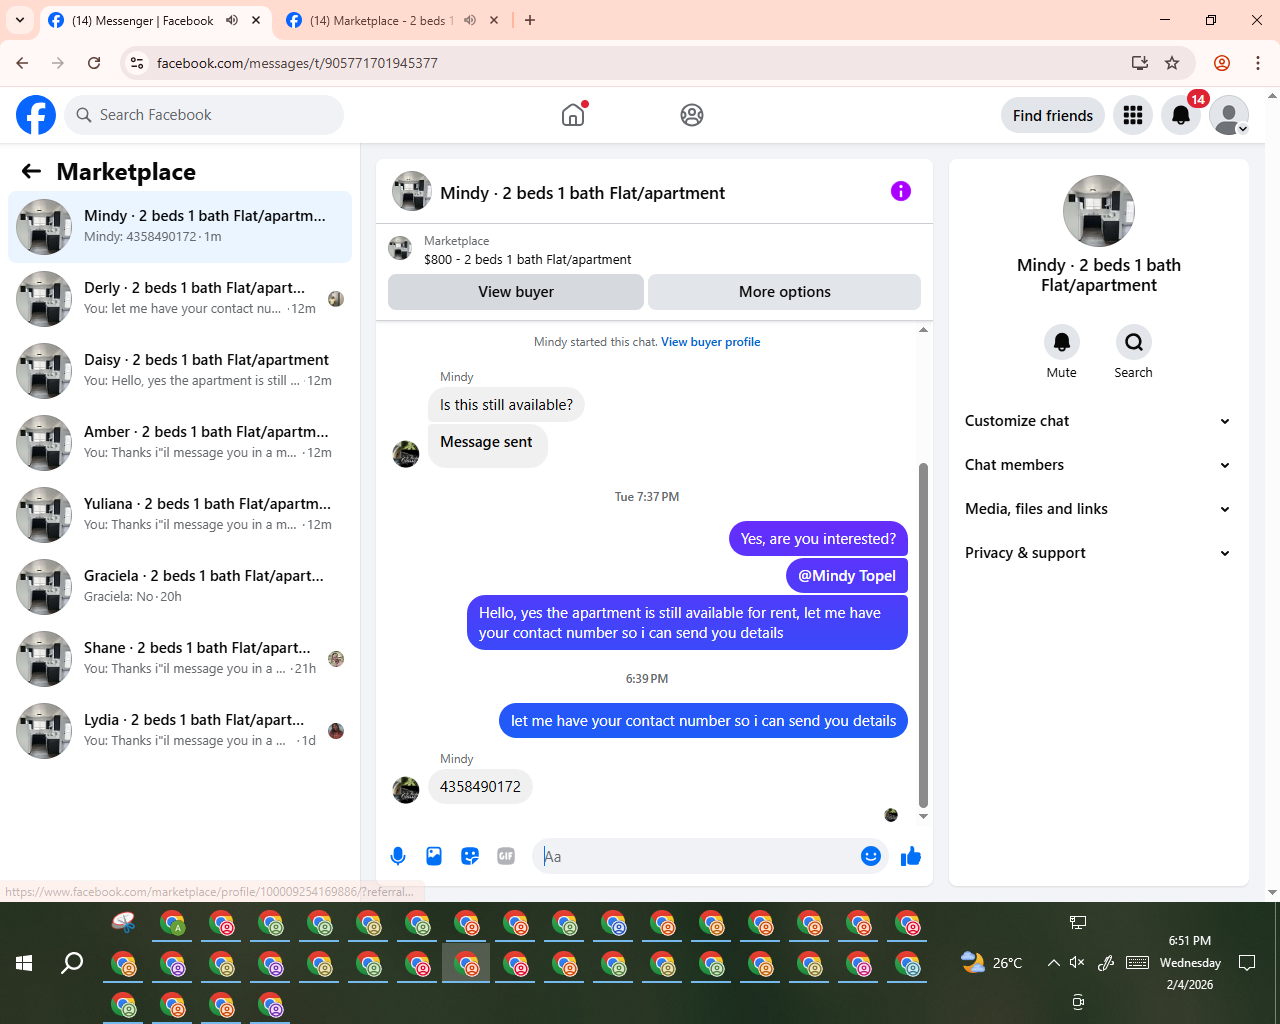
Task: Click the @Mindy Topel mention
Action: point(847,575)
